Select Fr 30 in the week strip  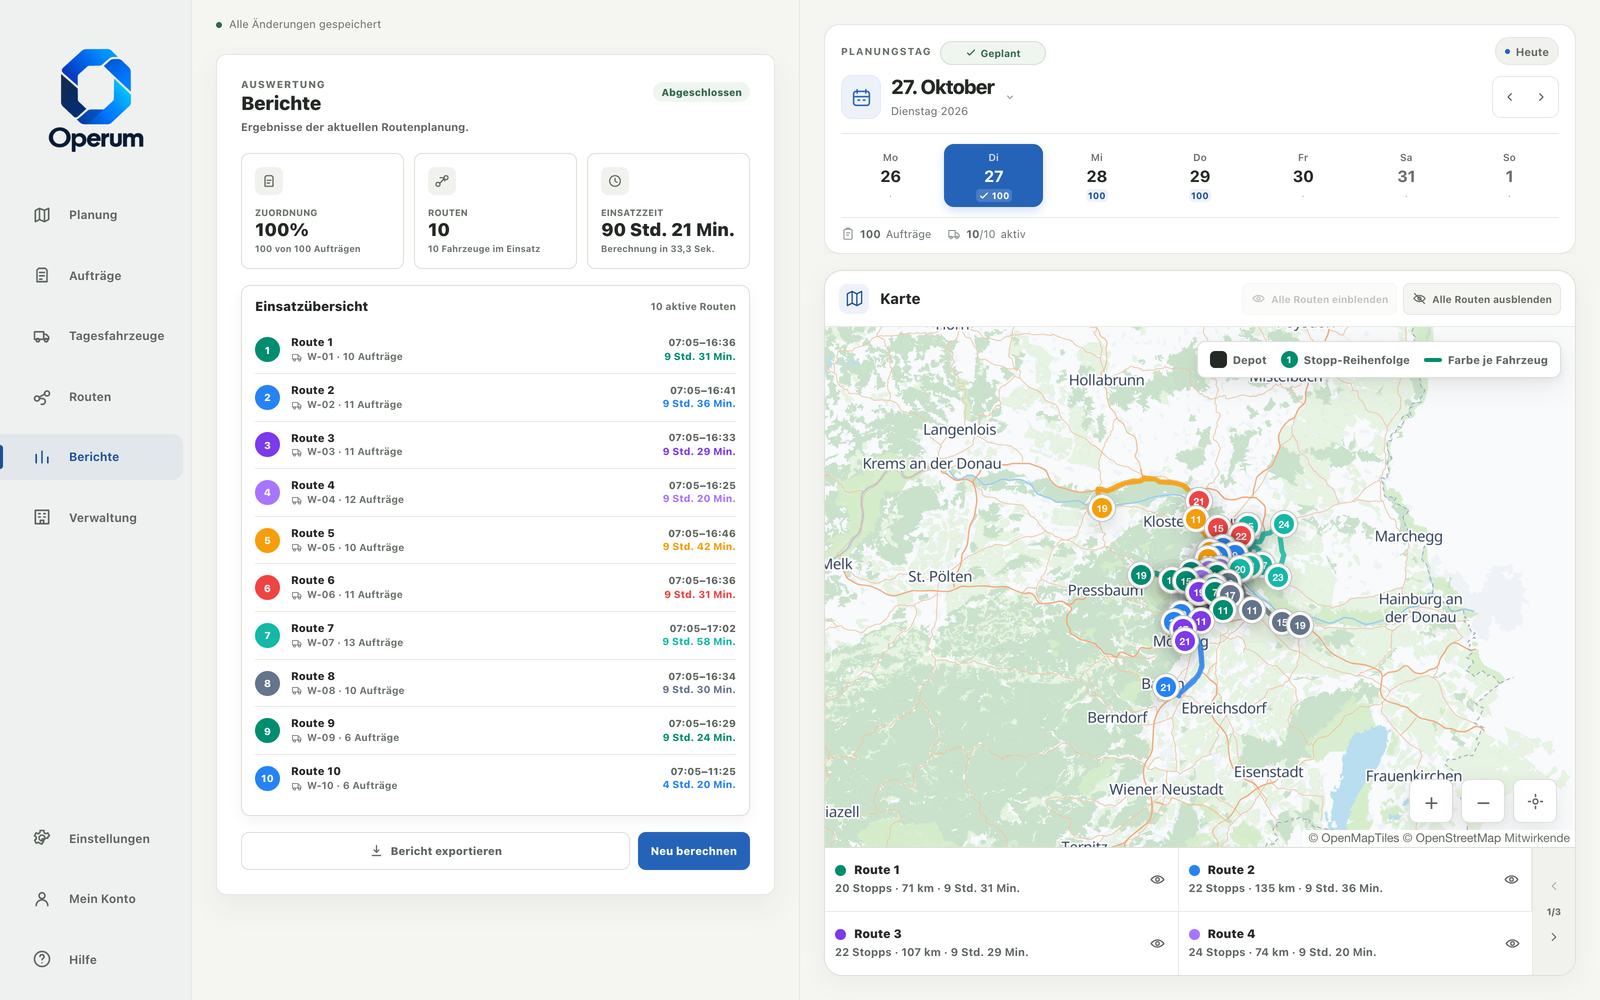tap(1303, 176)
